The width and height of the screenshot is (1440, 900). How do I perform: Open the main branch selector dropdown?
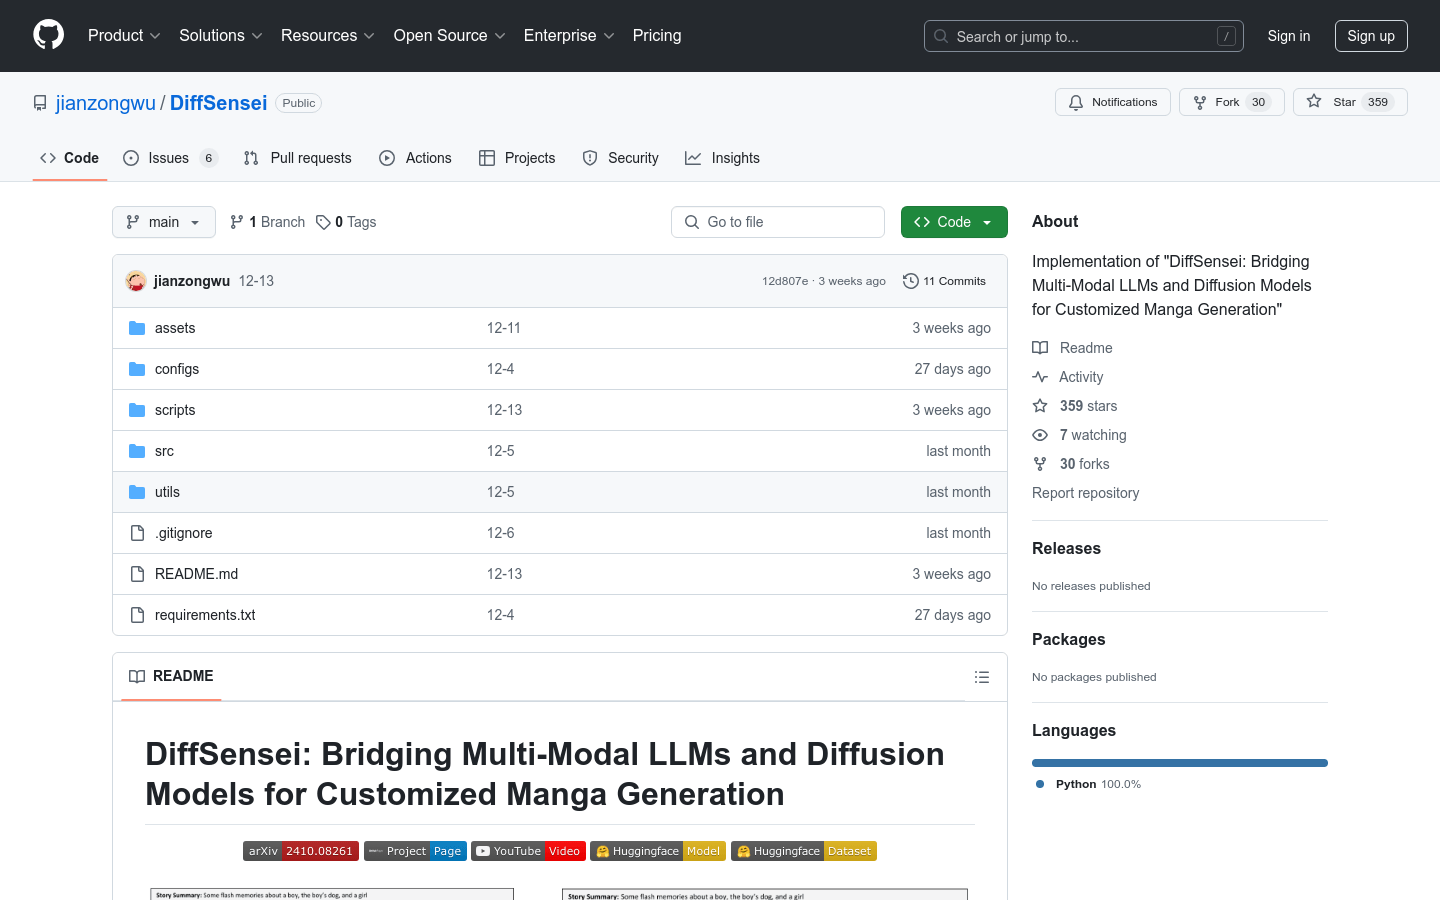[x=164, y=222]
